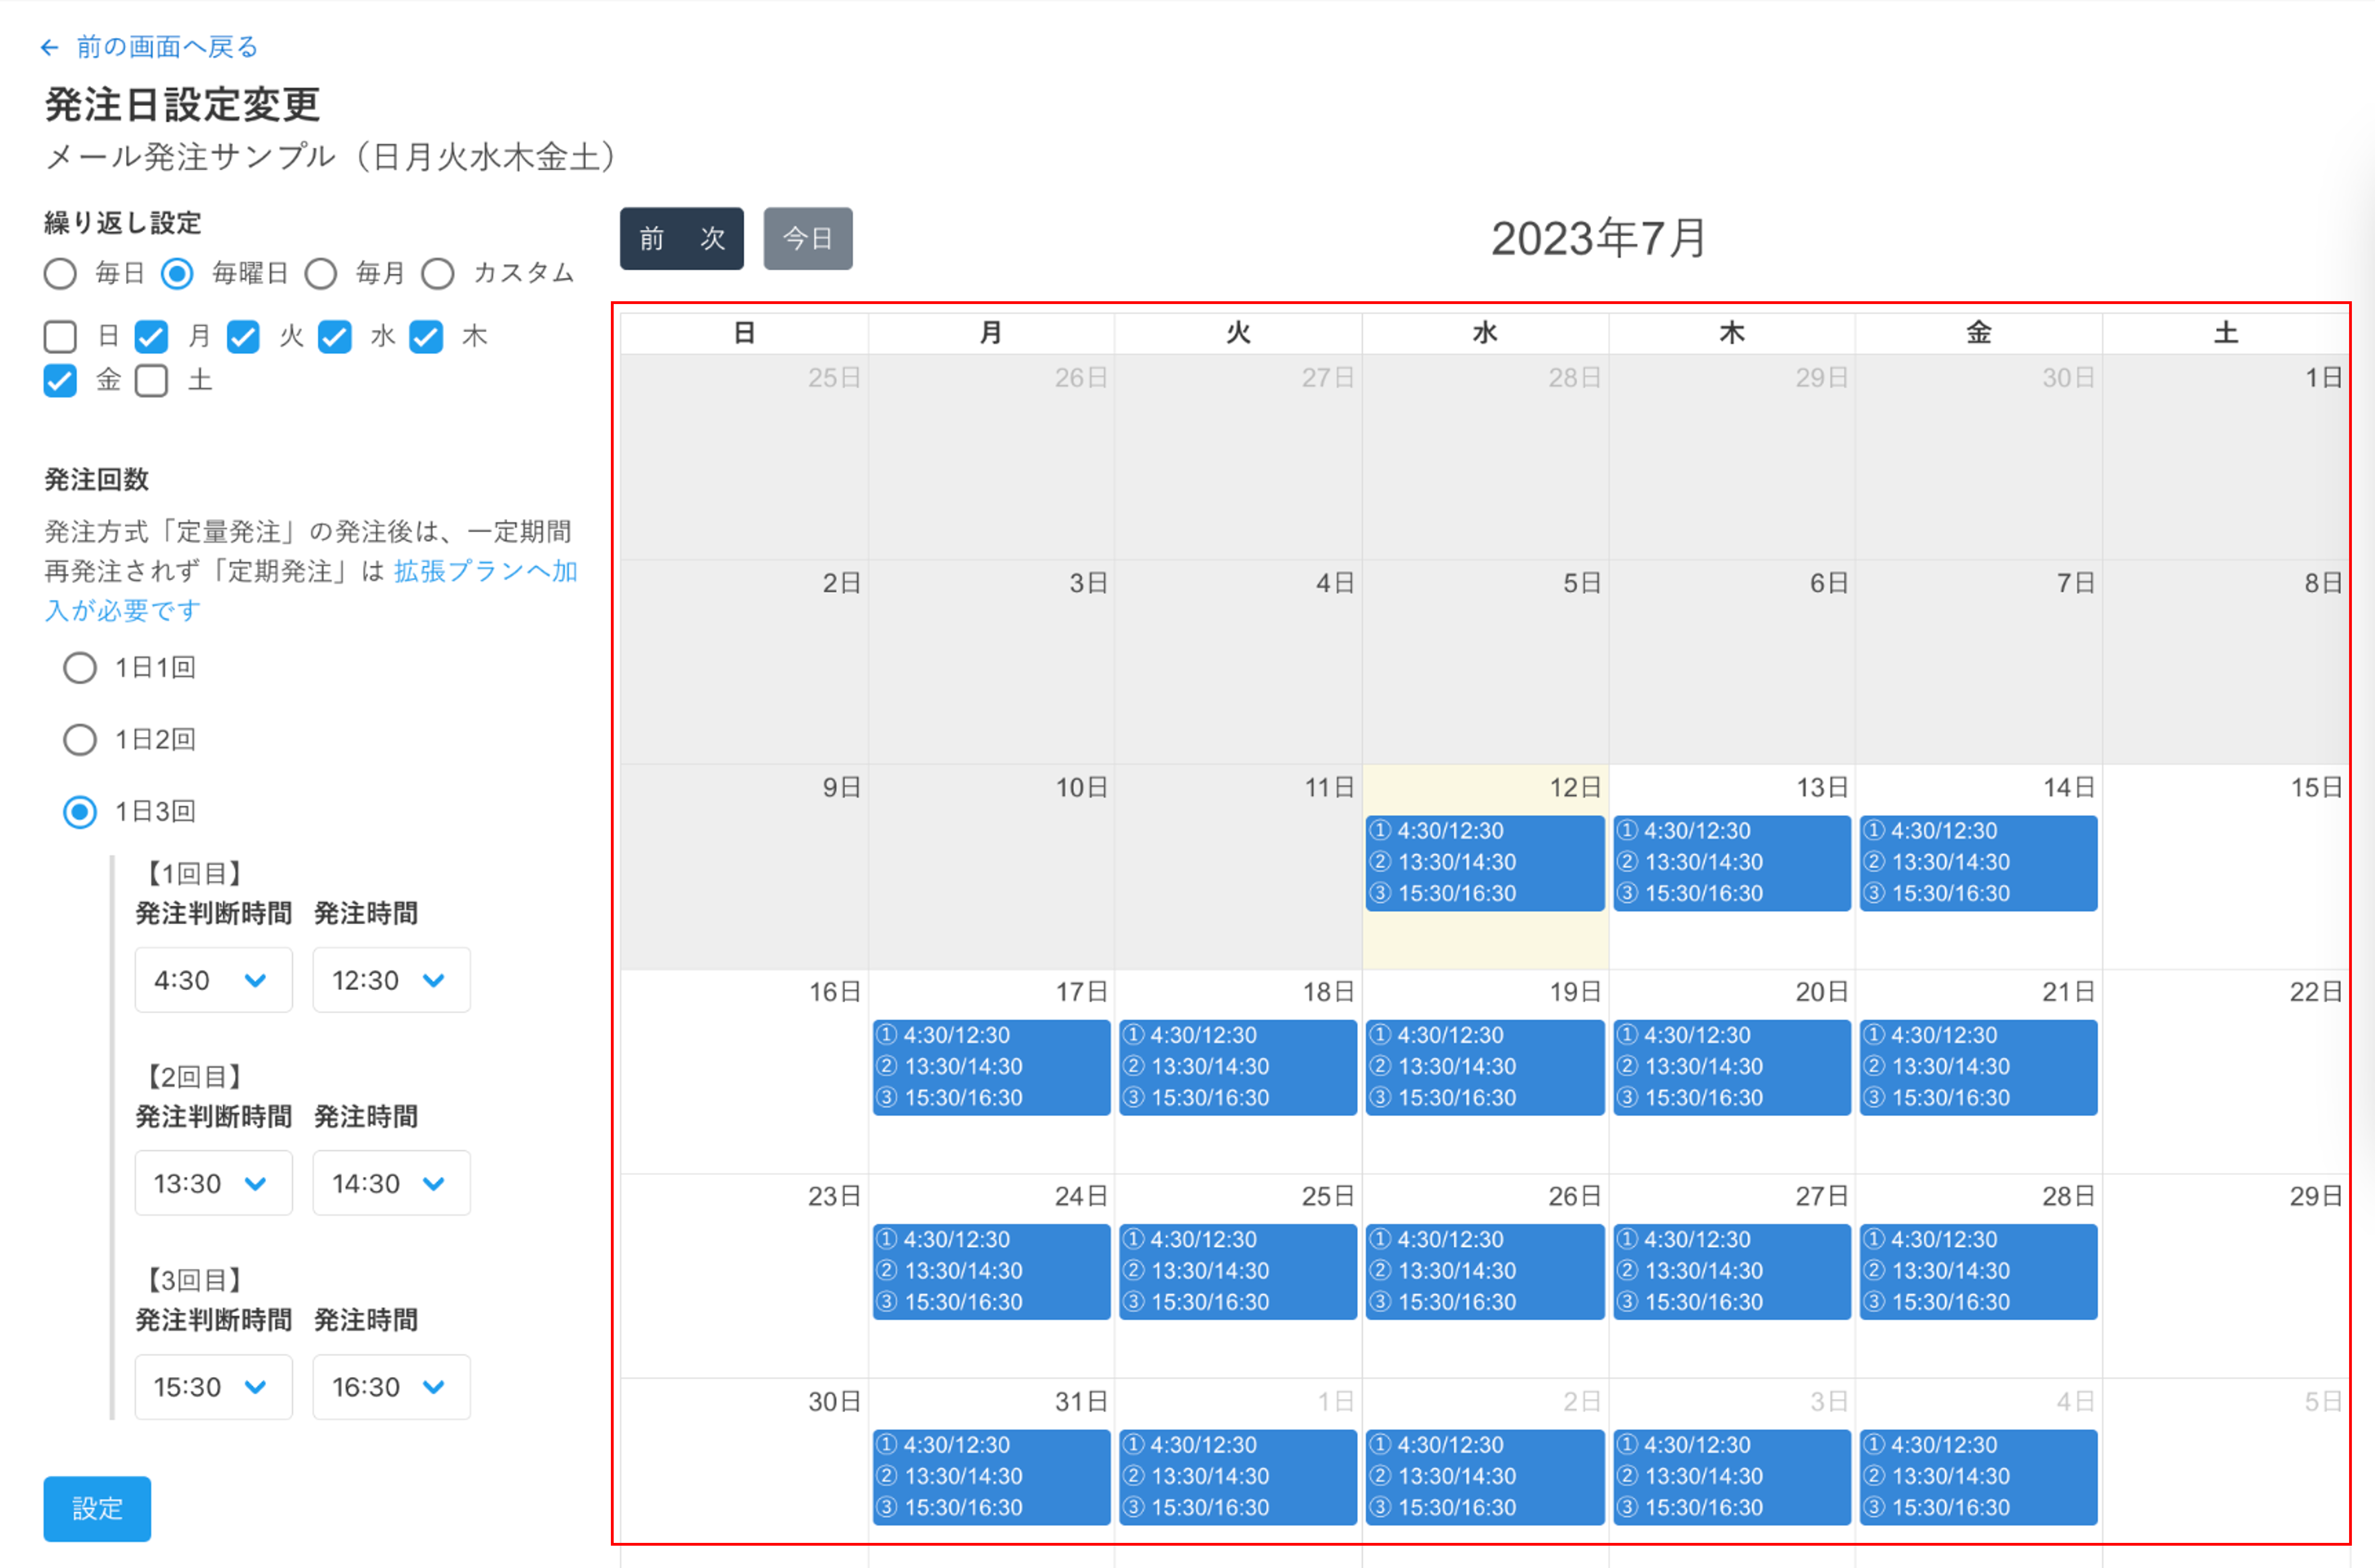
Task: Open 1回目 発注判断時間 dropdown showing 4:30
Action: (213, 980)
